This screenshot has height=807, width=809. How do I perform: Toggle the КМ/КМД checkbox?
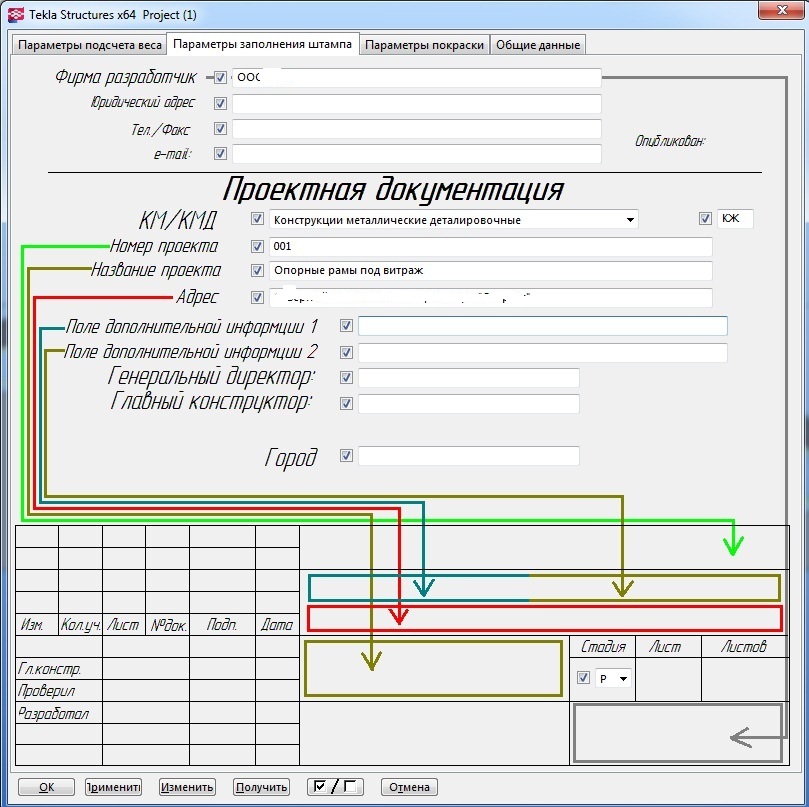(257, 219)
